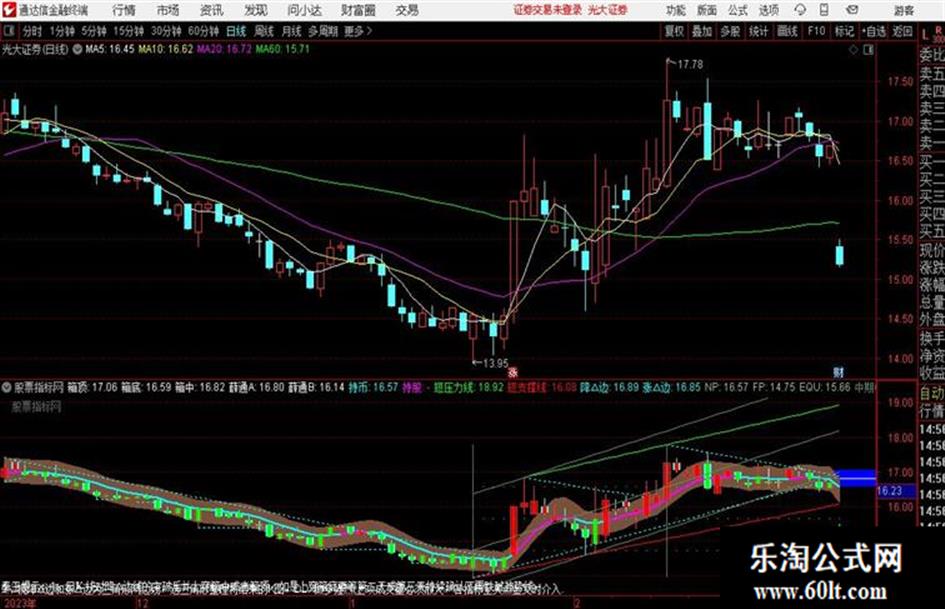This screenshot has height=609, width=945.
Task: Click the L tab in right panel
Action: (x=925, y=34)
